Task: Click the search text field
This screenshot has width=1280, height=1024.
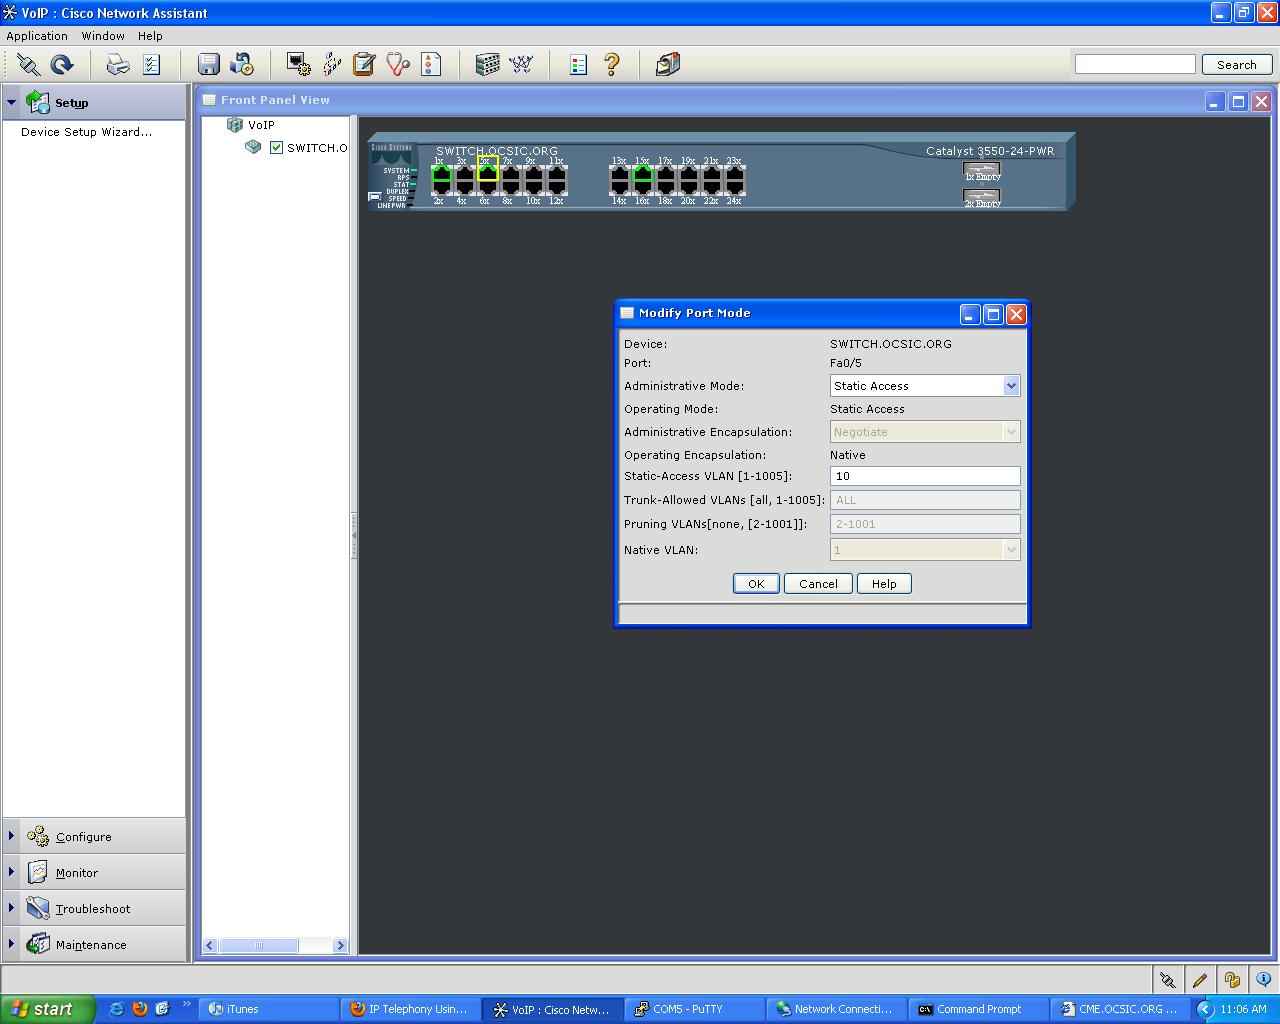Action: tap(1135, 64)
